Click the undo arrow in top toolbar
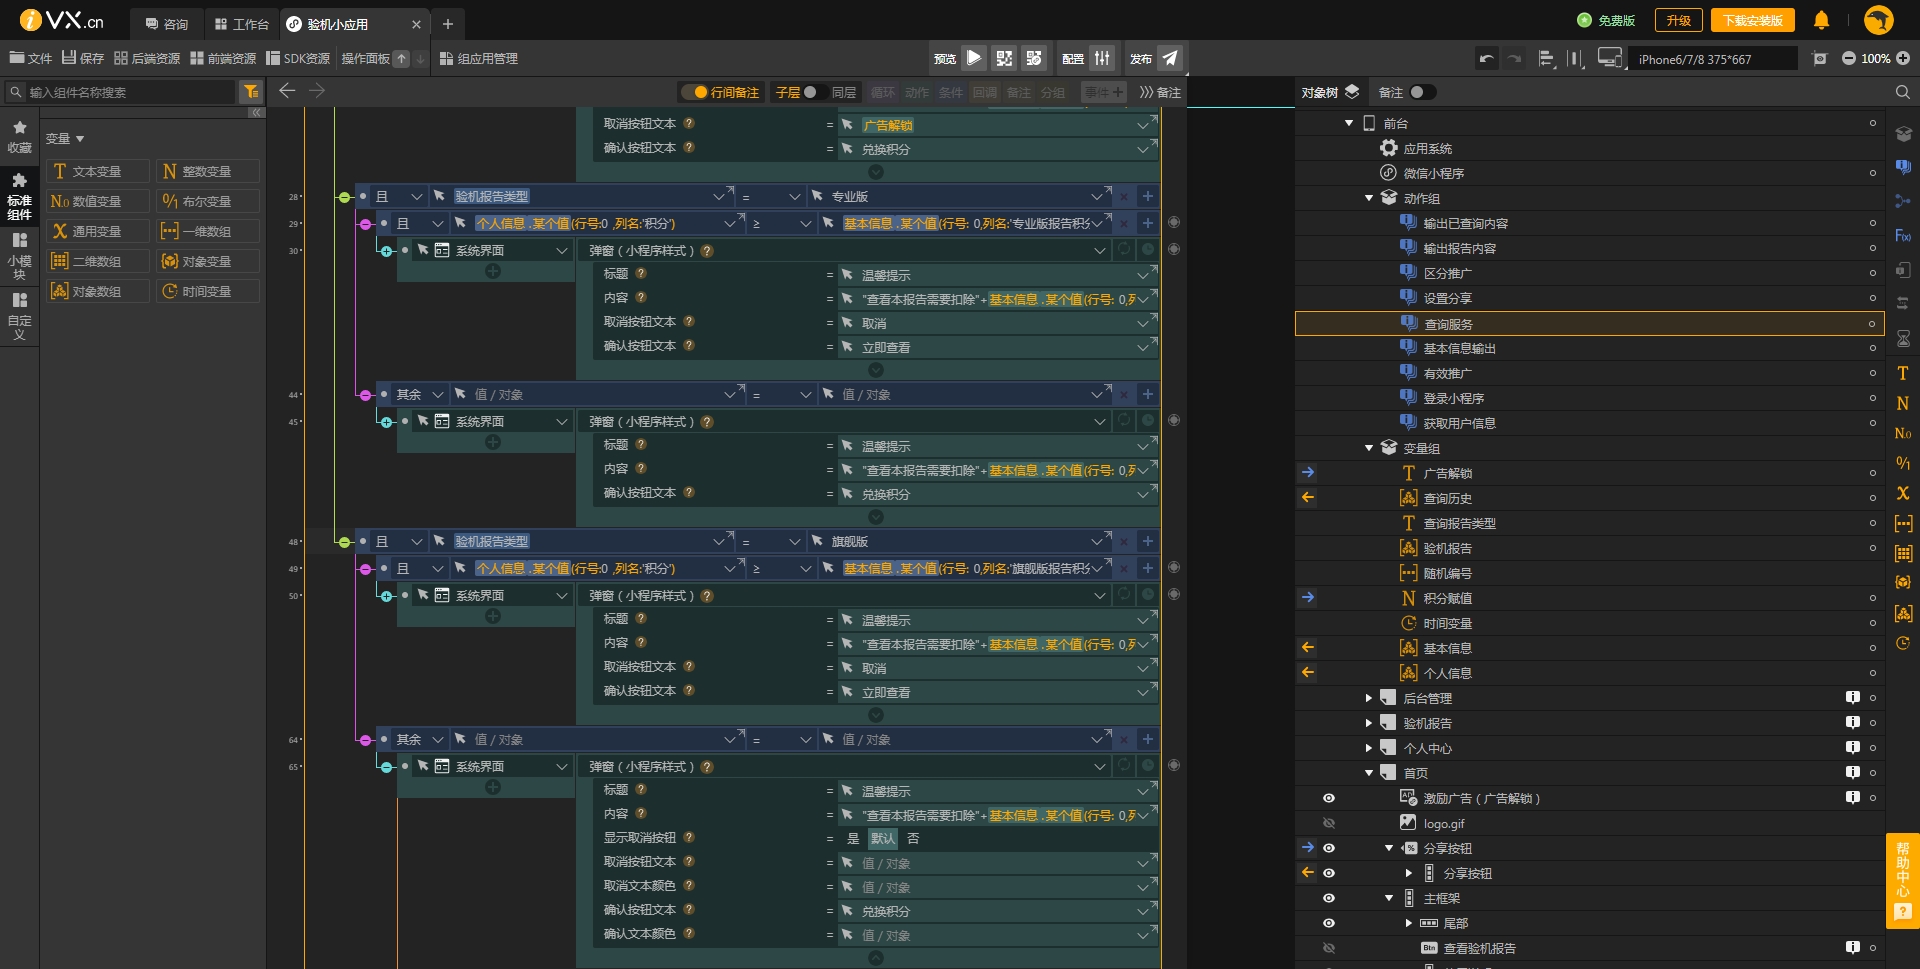 coord(1487,59)
